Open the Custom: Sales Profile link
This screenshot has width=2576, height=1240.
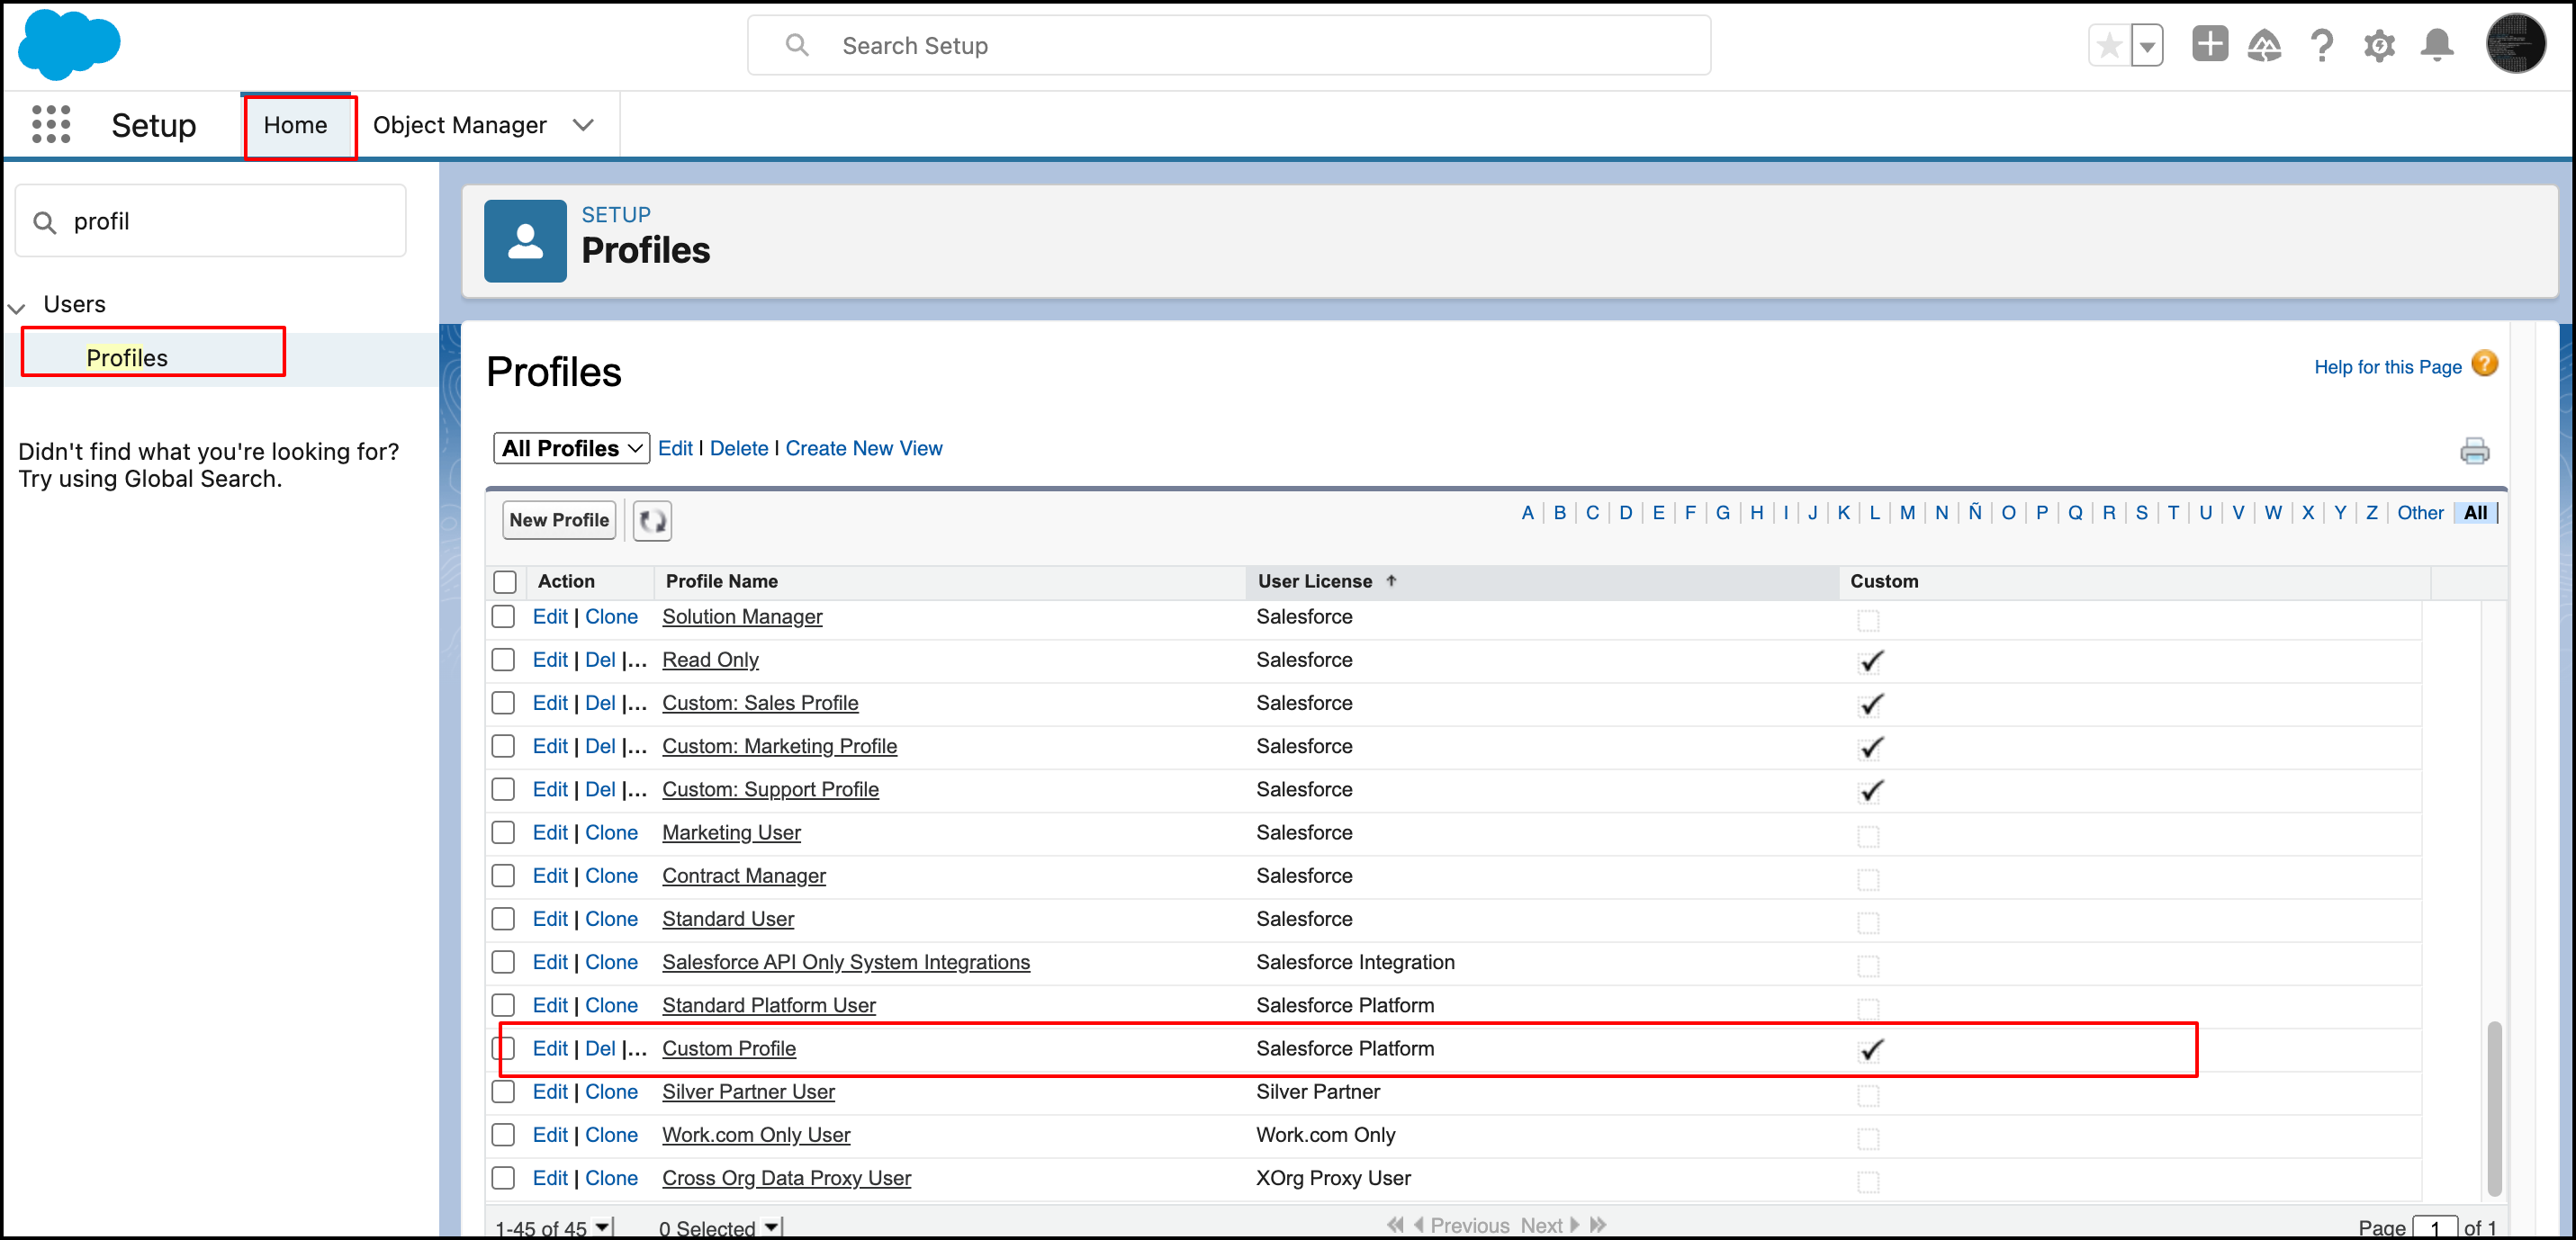click(x=760, y=703)
